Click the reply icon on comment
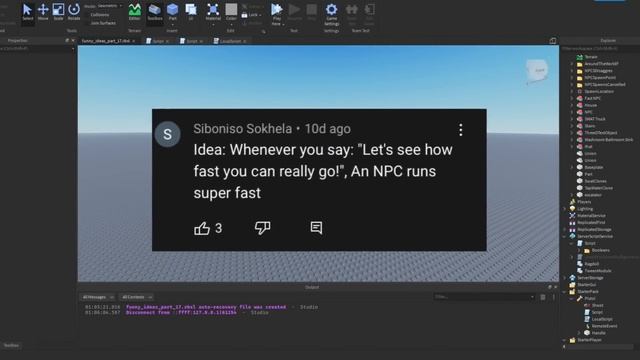The height and width of the screenshot is (360, 640). pyautogui.click(x=316, y=228)
